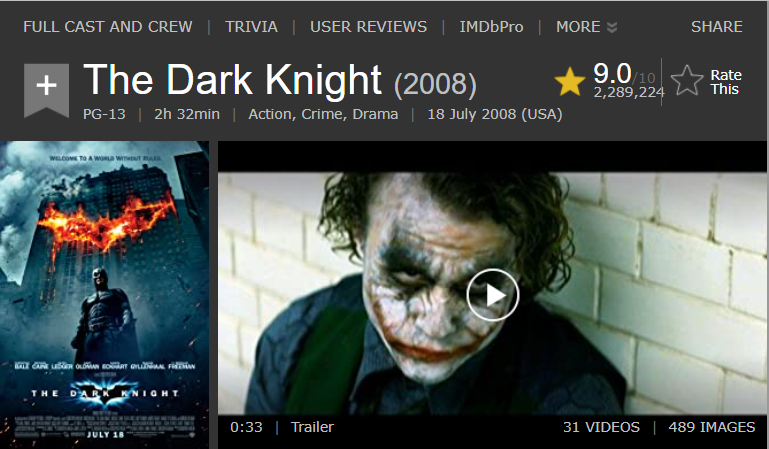This screenshot has height=449, width=769.
Task: Open the 2,289,224 ratings count
Action: point(629,92)
